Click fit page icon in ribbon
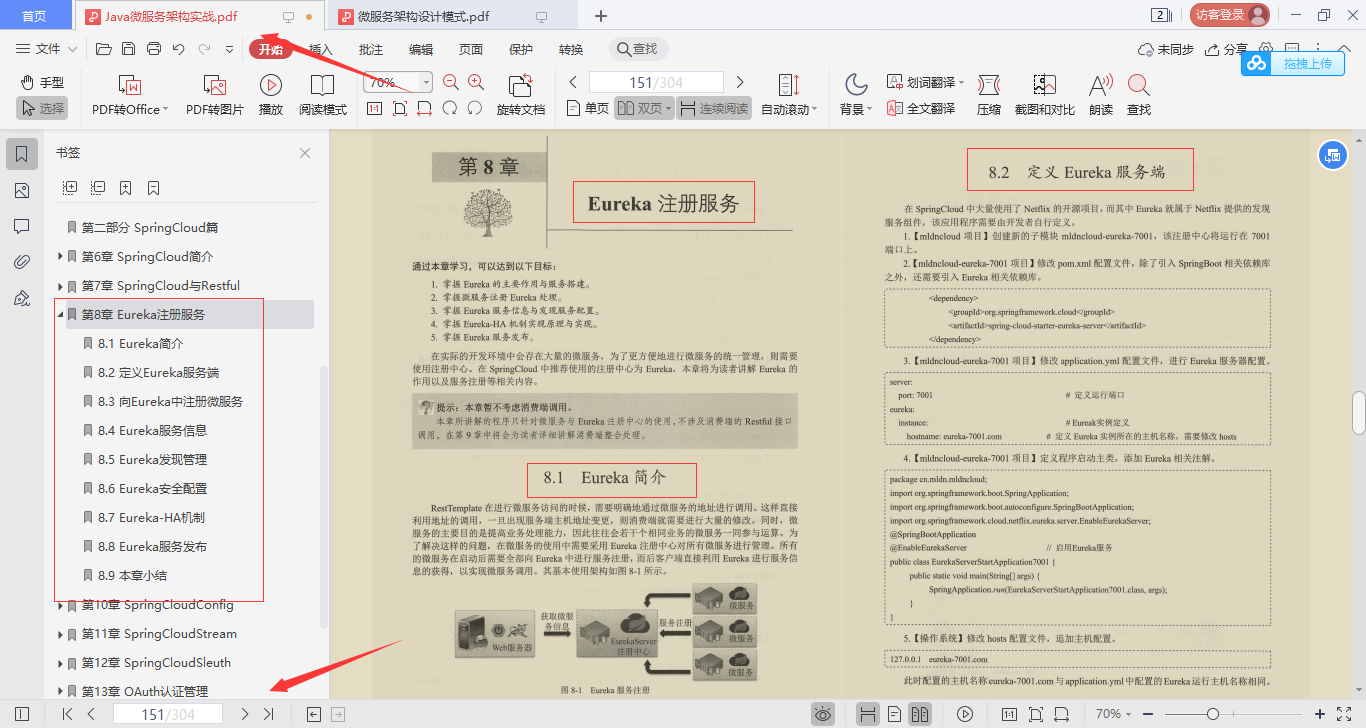Viewport: 1366px width, 728px height. (400, 108)
